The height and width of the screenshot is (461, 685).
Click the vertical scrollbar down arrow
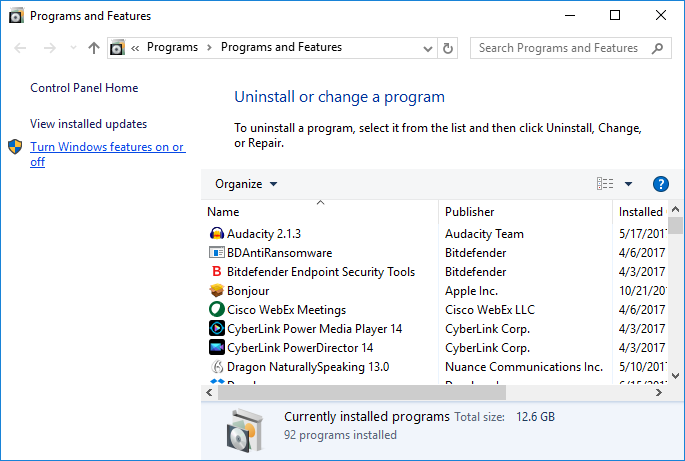675,376
